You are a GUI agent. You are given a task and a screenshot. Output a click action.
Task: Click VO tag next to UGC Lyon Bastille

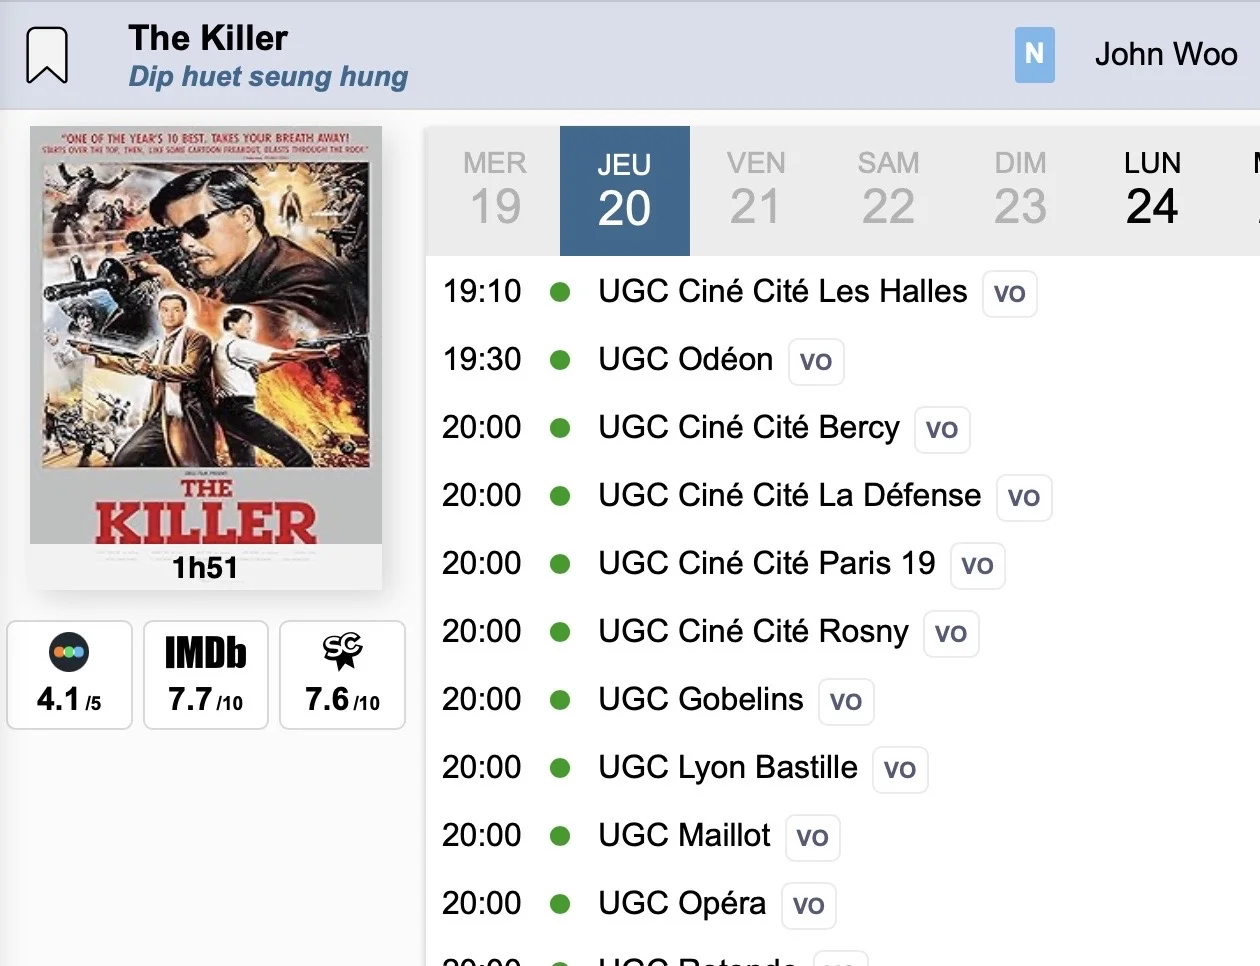pyautogui.click(x=900, y=769)
